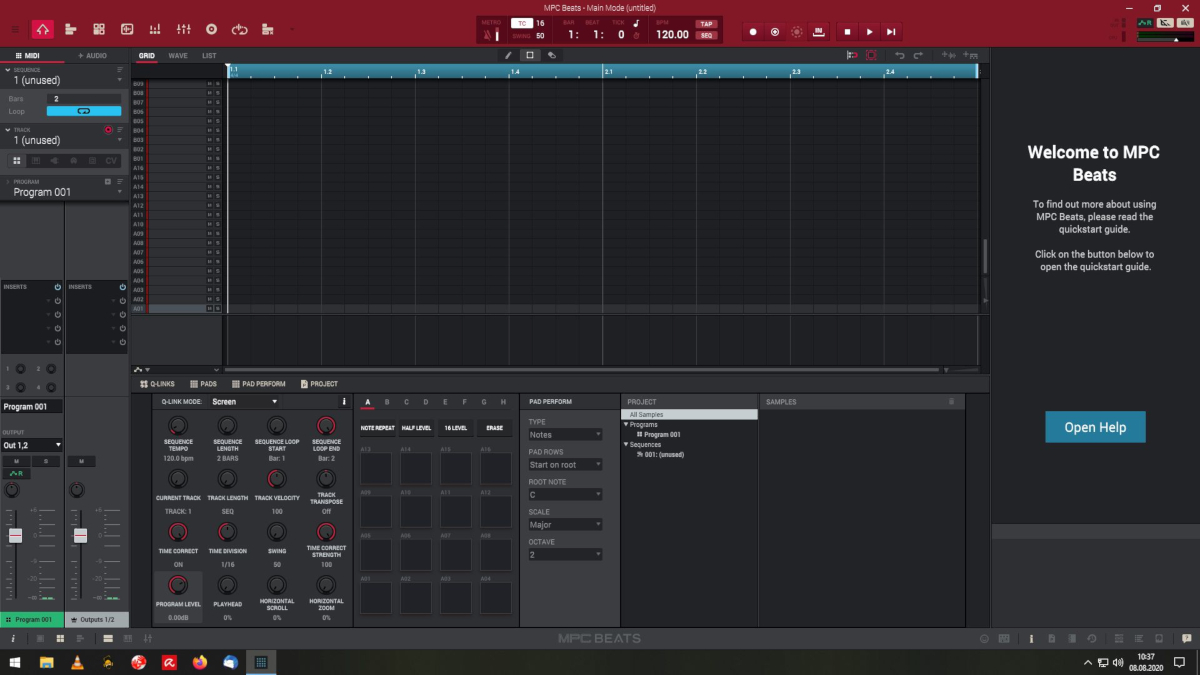The width and height of the screenshot is (1200, 675).
Task: Open the Q-LINKS panel tab
Action: [x=157, y=384]
